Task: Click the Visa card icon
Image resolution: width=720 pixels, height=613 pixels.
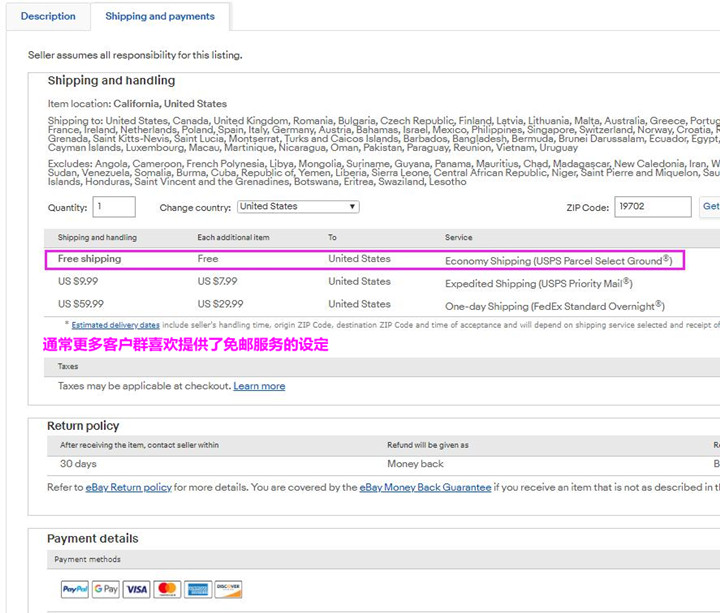Action: click(x=137, y=589)
